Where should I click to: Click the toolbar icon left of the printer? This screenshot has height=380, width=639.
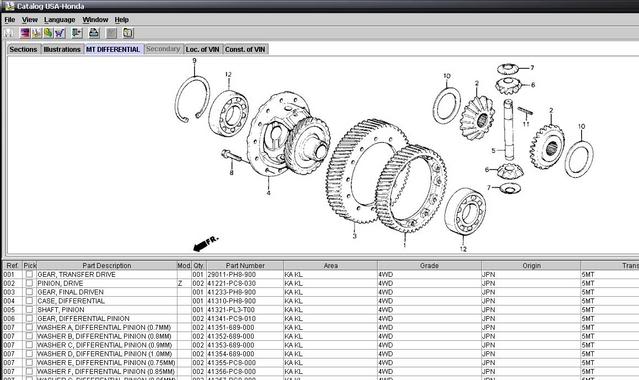point(77,33)
